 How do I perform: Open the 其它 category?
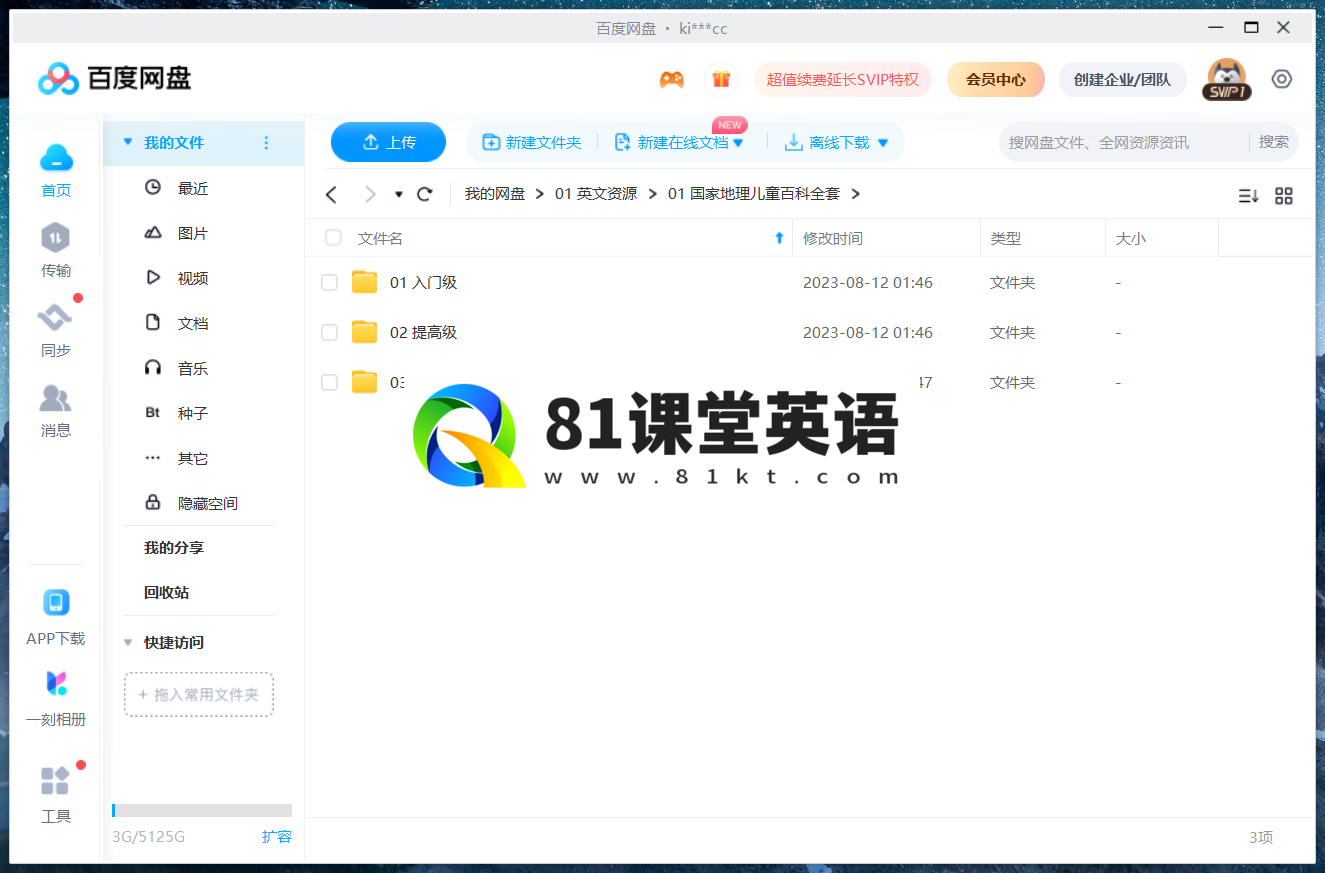tap(193, 458)
